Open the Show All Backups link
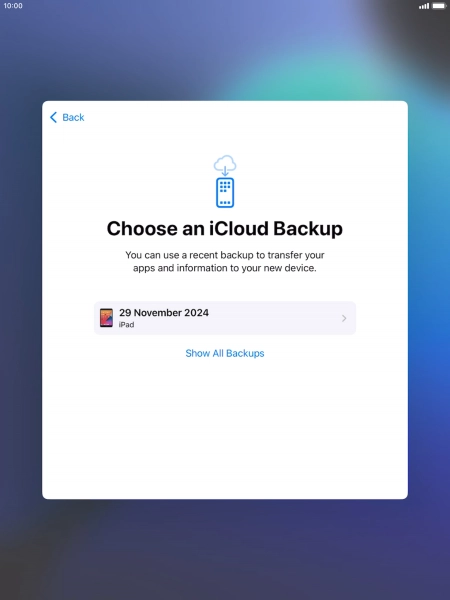Screen dimensions: 450x600 click(225, 353)
